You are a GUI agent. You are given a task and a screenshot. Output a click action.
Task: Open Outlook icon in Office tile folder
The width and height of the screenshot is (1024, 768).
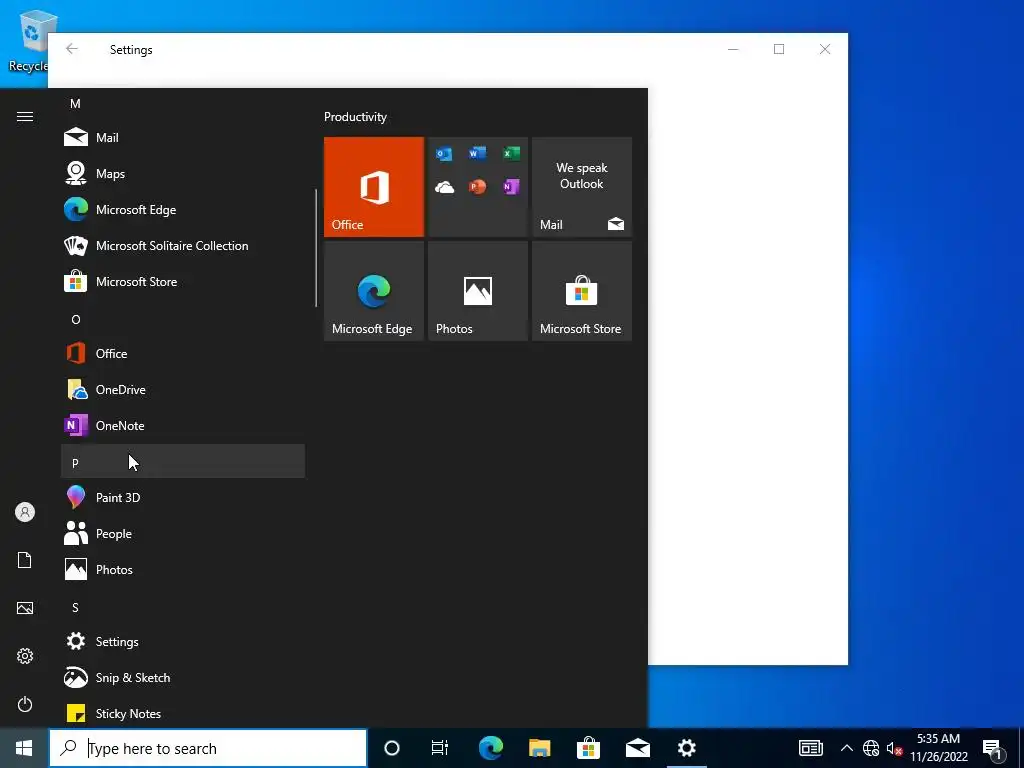tap(444, 153)
